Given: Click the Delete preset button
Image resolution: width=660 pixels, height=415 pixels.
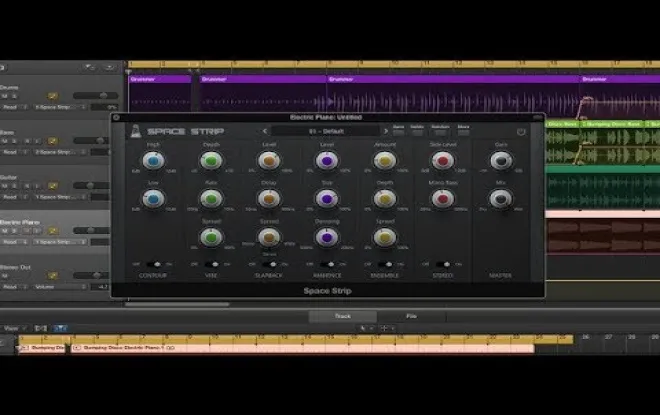Looking at the screenshot, I should tap(417, 130).
